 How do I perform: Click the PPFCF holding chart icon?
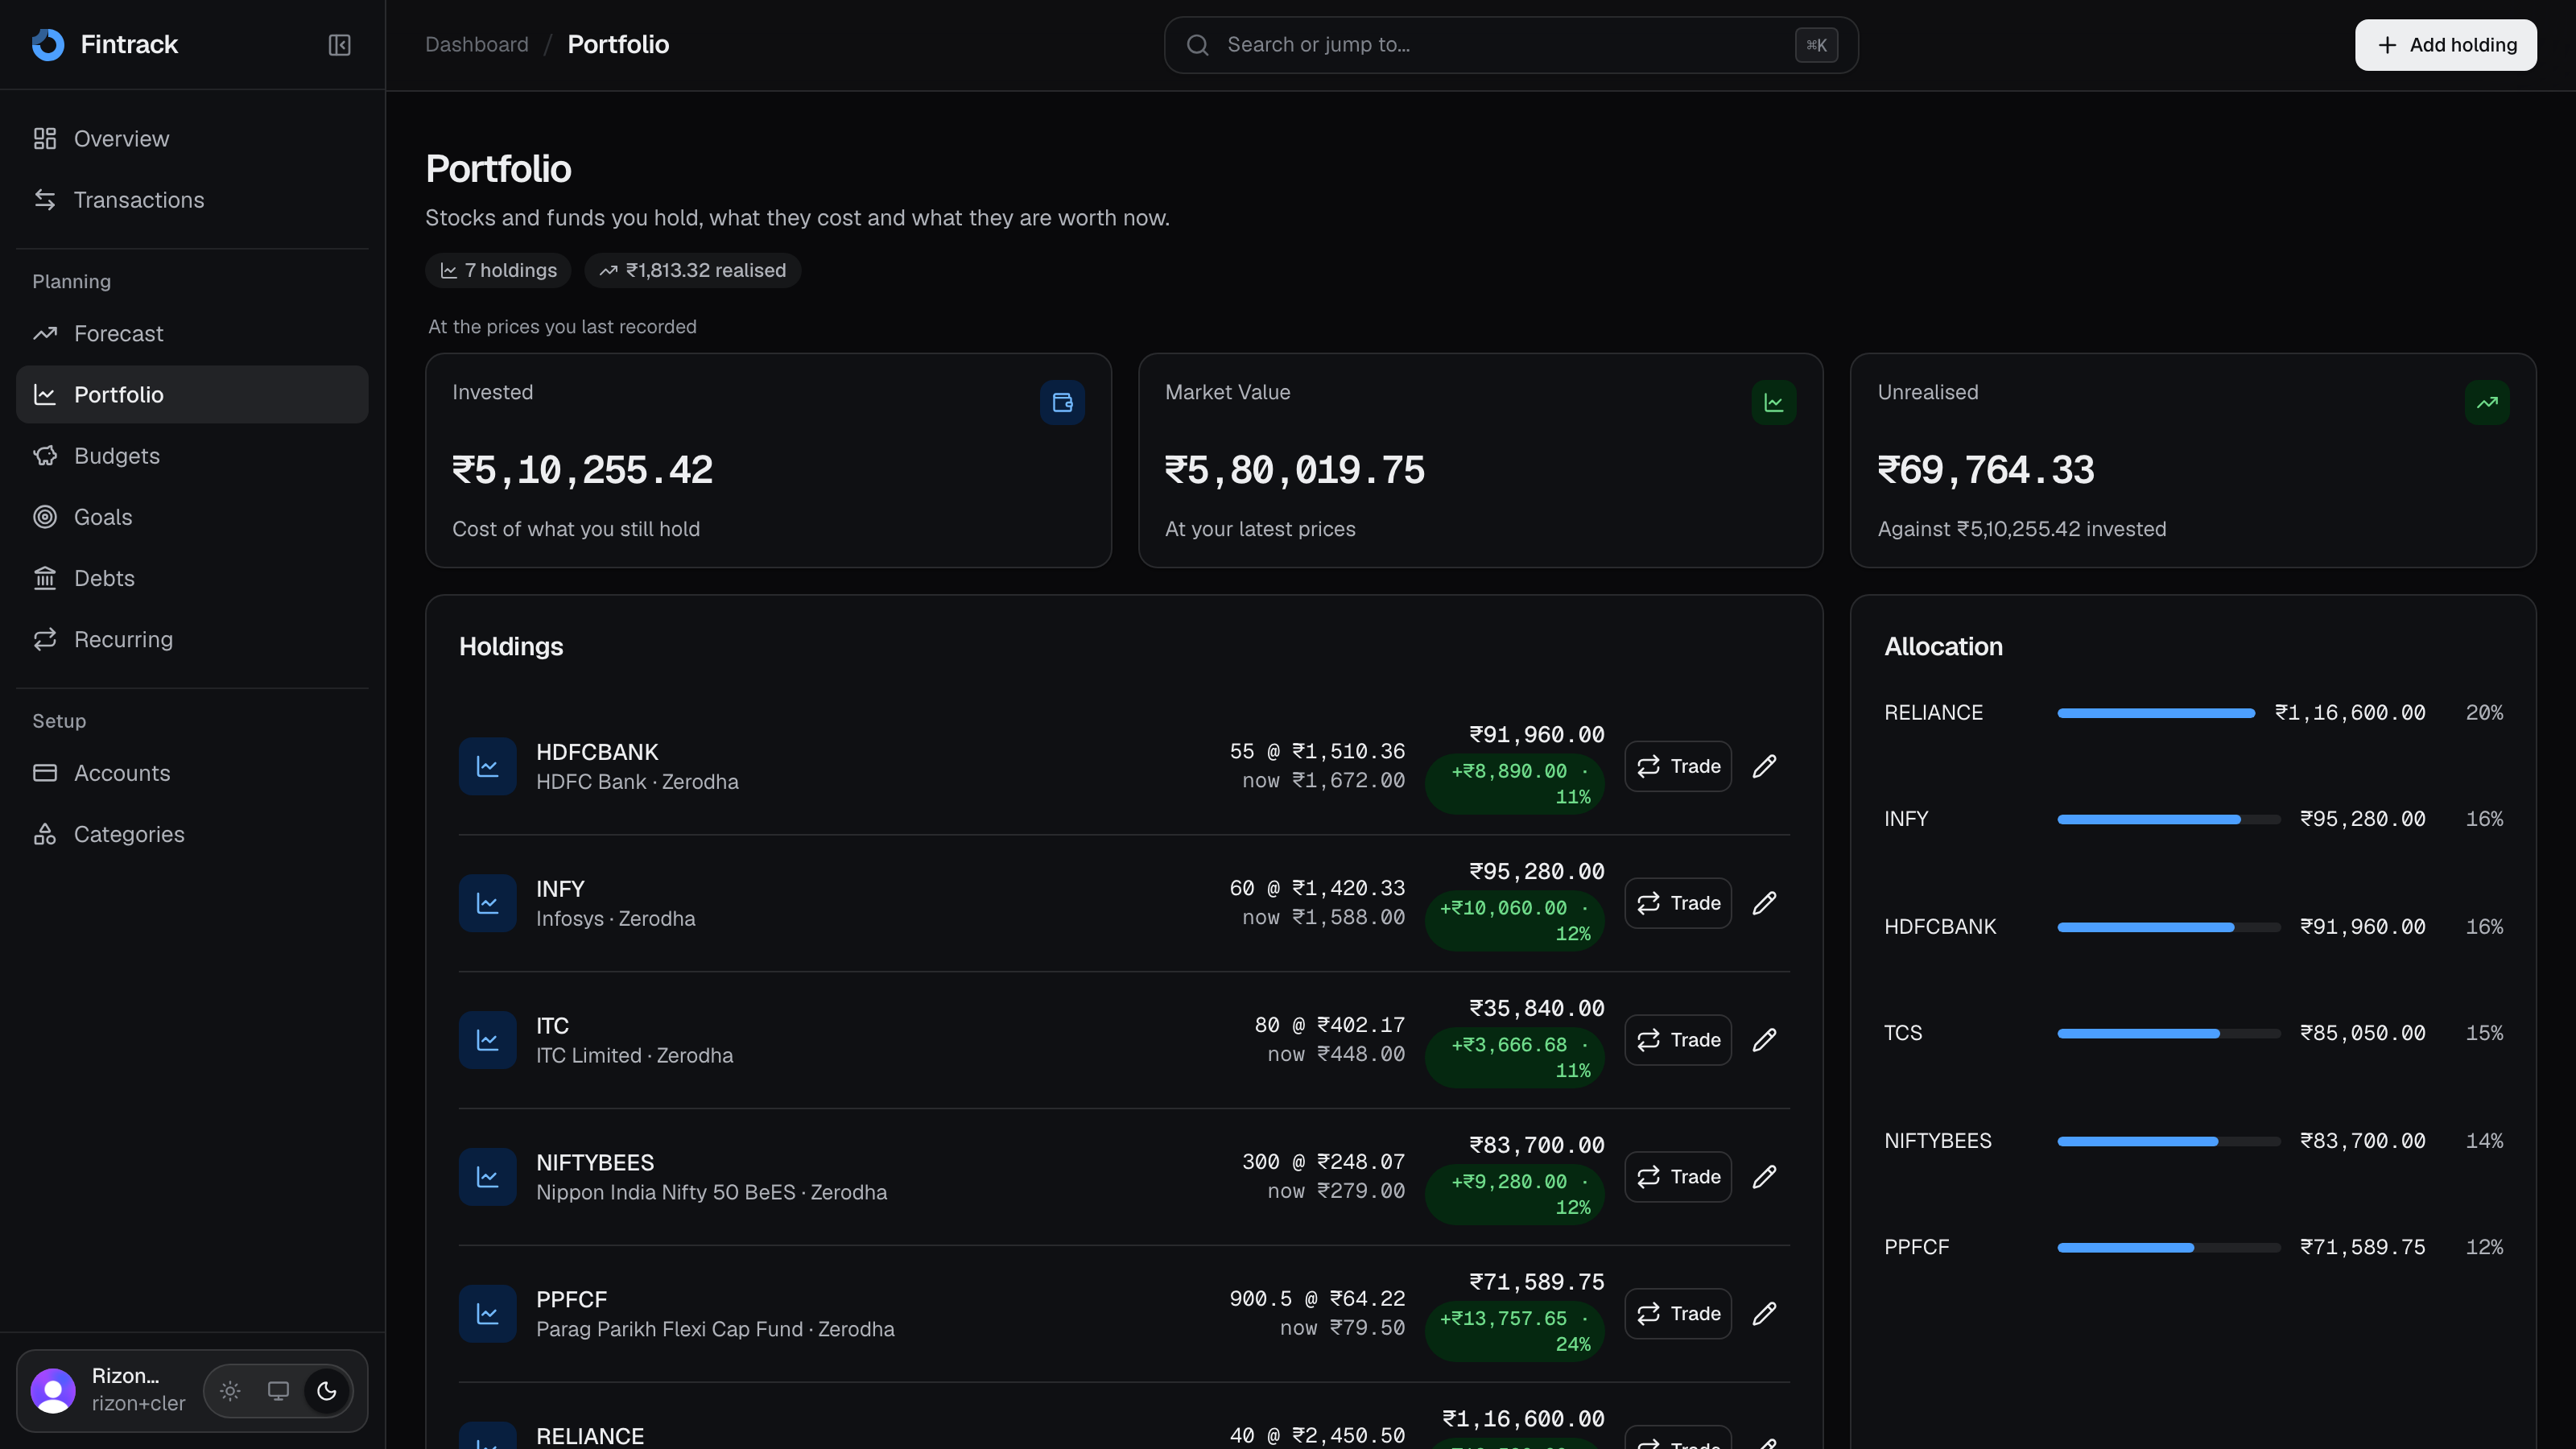(487, 1315)
